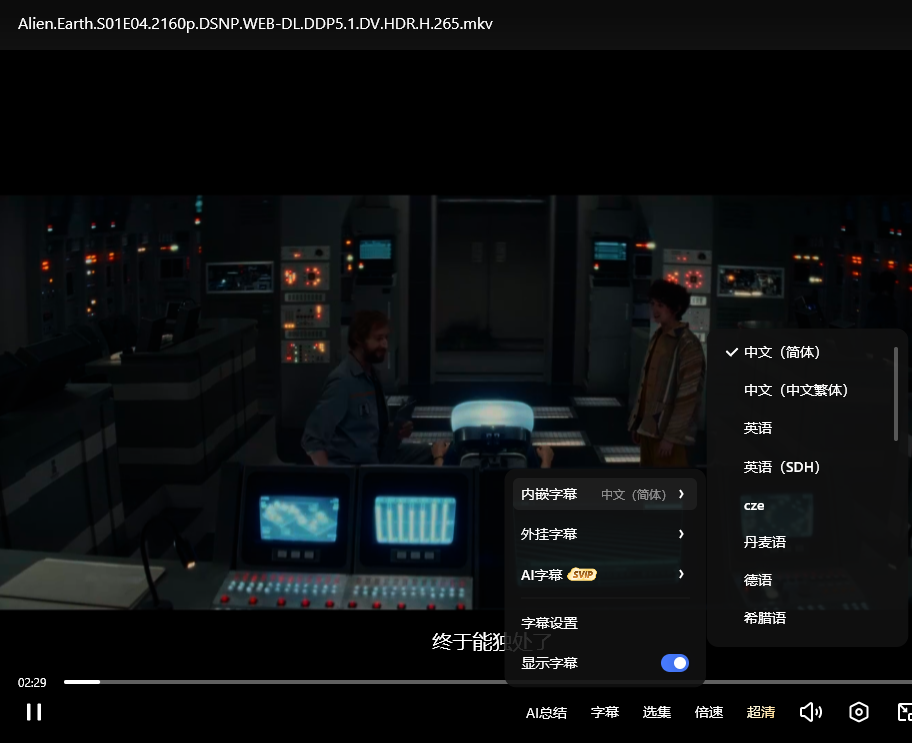This screenshot has height=743, width=912.
Task: Open the 内嵌字幕 embedded subtitles entry
Action: (x=604, y=495)
